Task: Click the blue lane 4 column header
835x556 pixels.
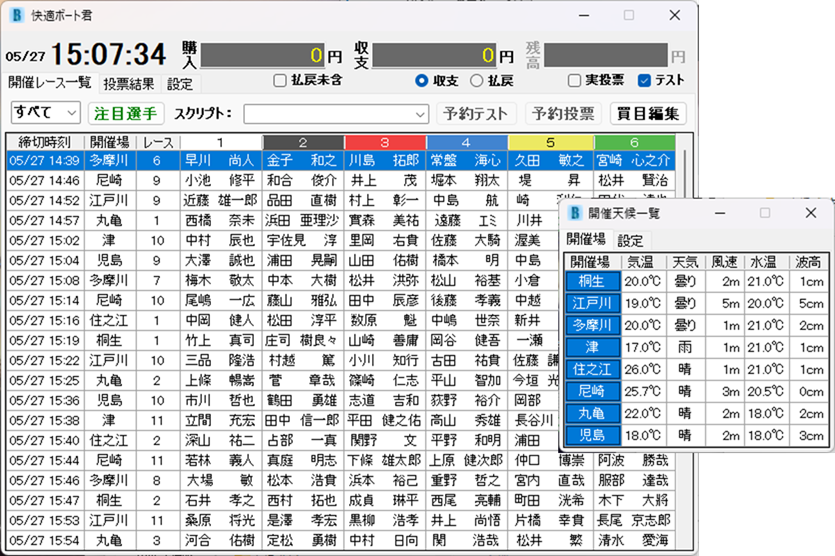Action: [466, 143]
